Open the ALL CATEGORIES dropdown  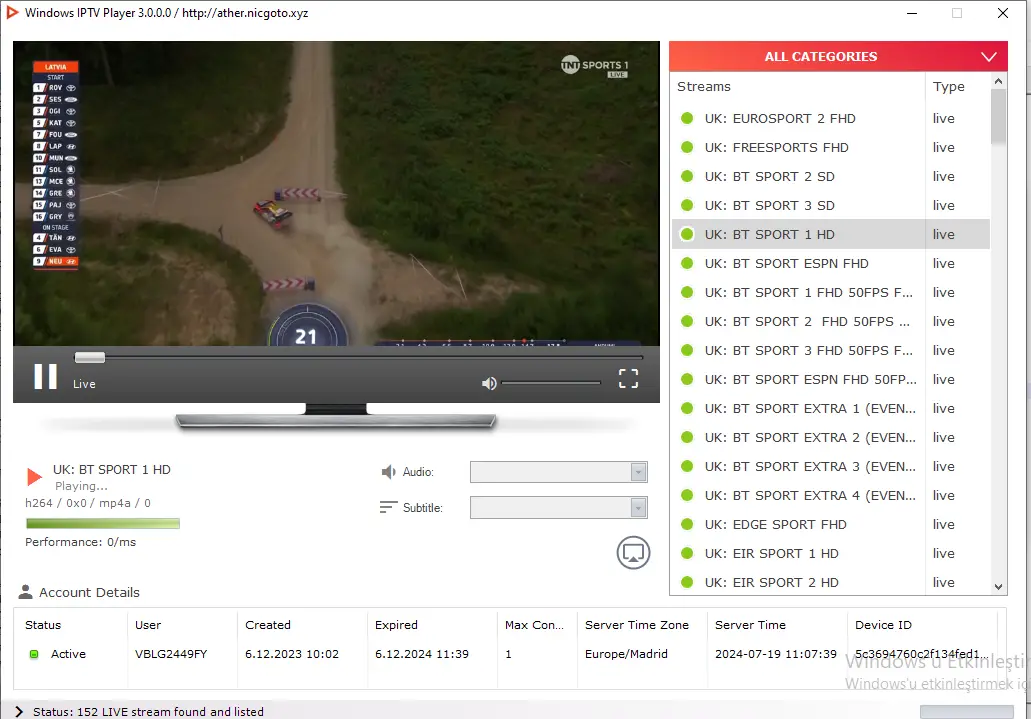click(x=838, y=57)
